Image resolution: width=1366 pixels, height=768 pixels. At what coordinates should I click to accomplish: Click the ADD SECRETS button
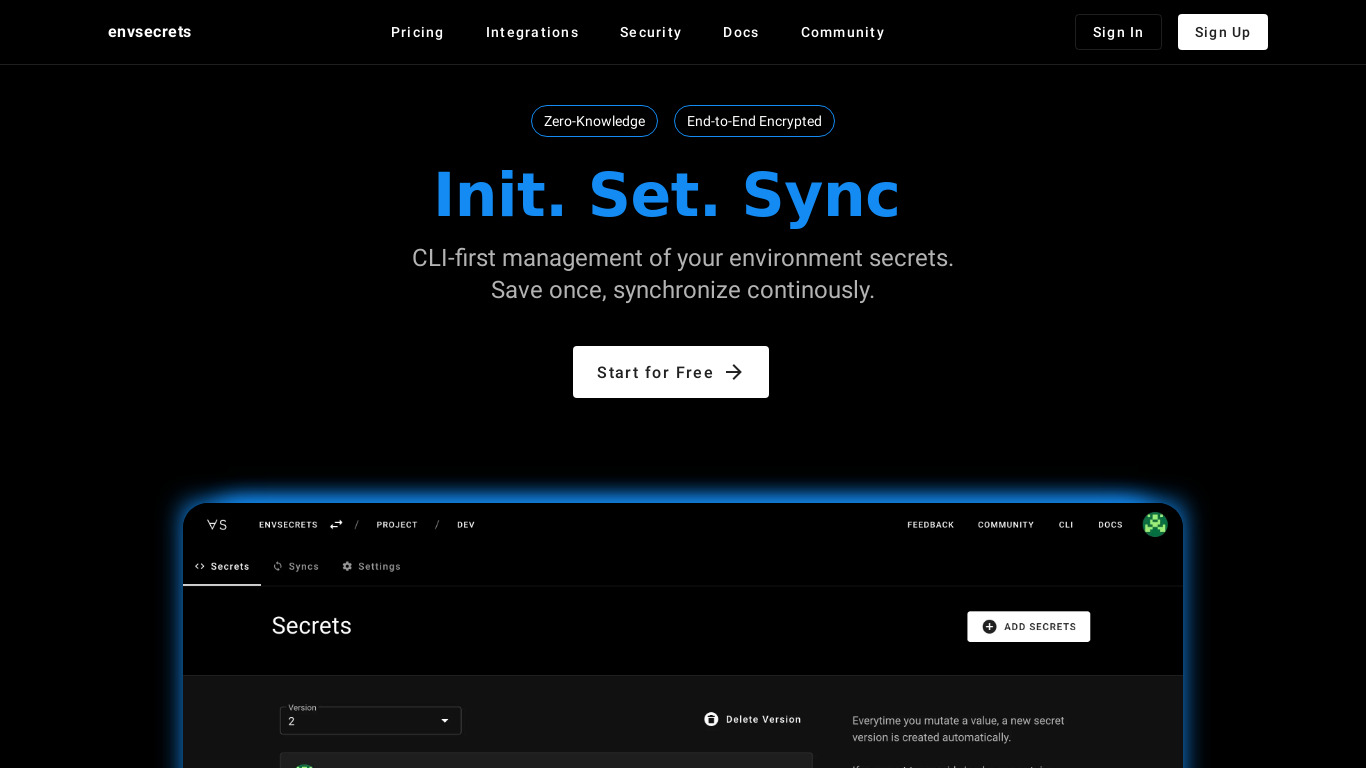pos(1028,627)
